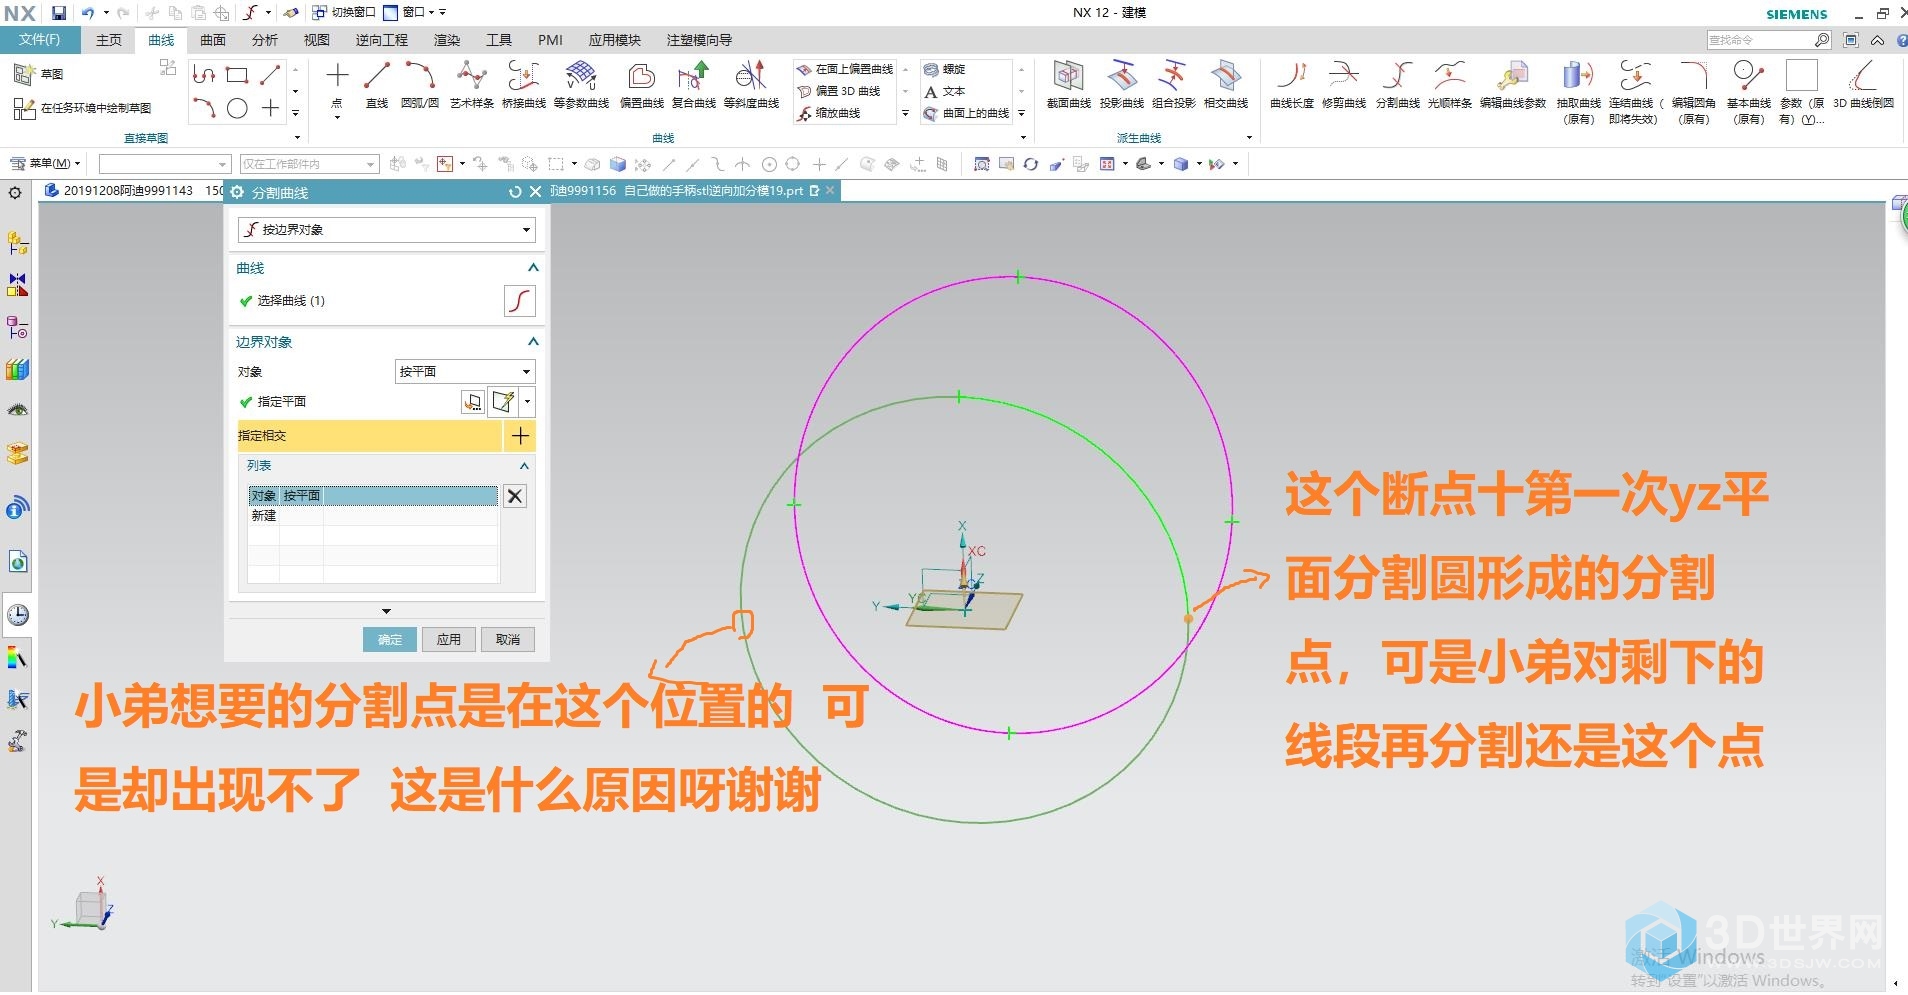The height and width of the screenshot is (995, 1908).
Task: Open the 文件(F) menu
Action: pos(40,40)
